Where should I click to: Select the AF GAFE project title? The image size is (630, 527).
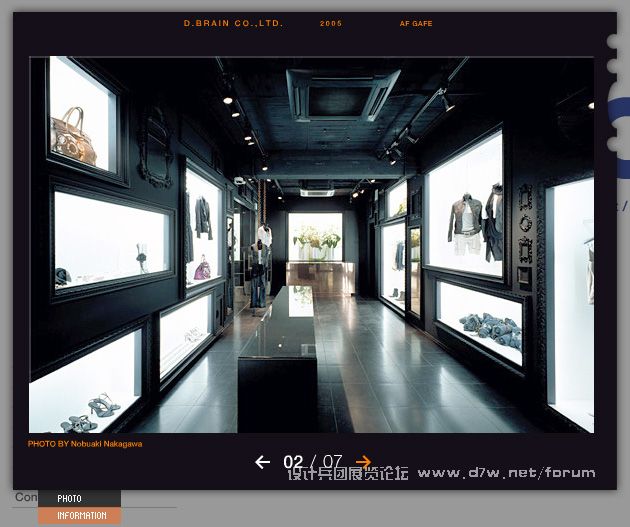(x=416, y=24)
